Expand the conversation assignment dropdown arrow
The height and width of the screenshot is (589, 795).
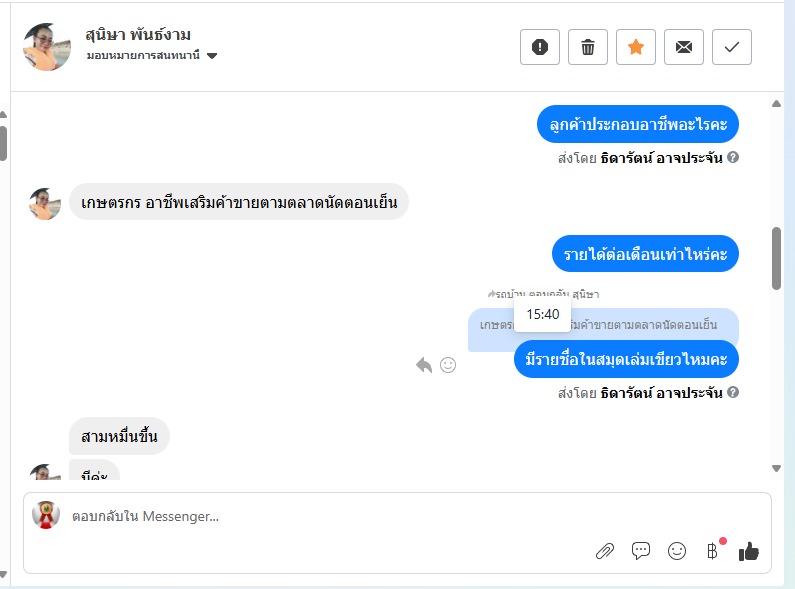pyautogui.click(x=212, y=56)
